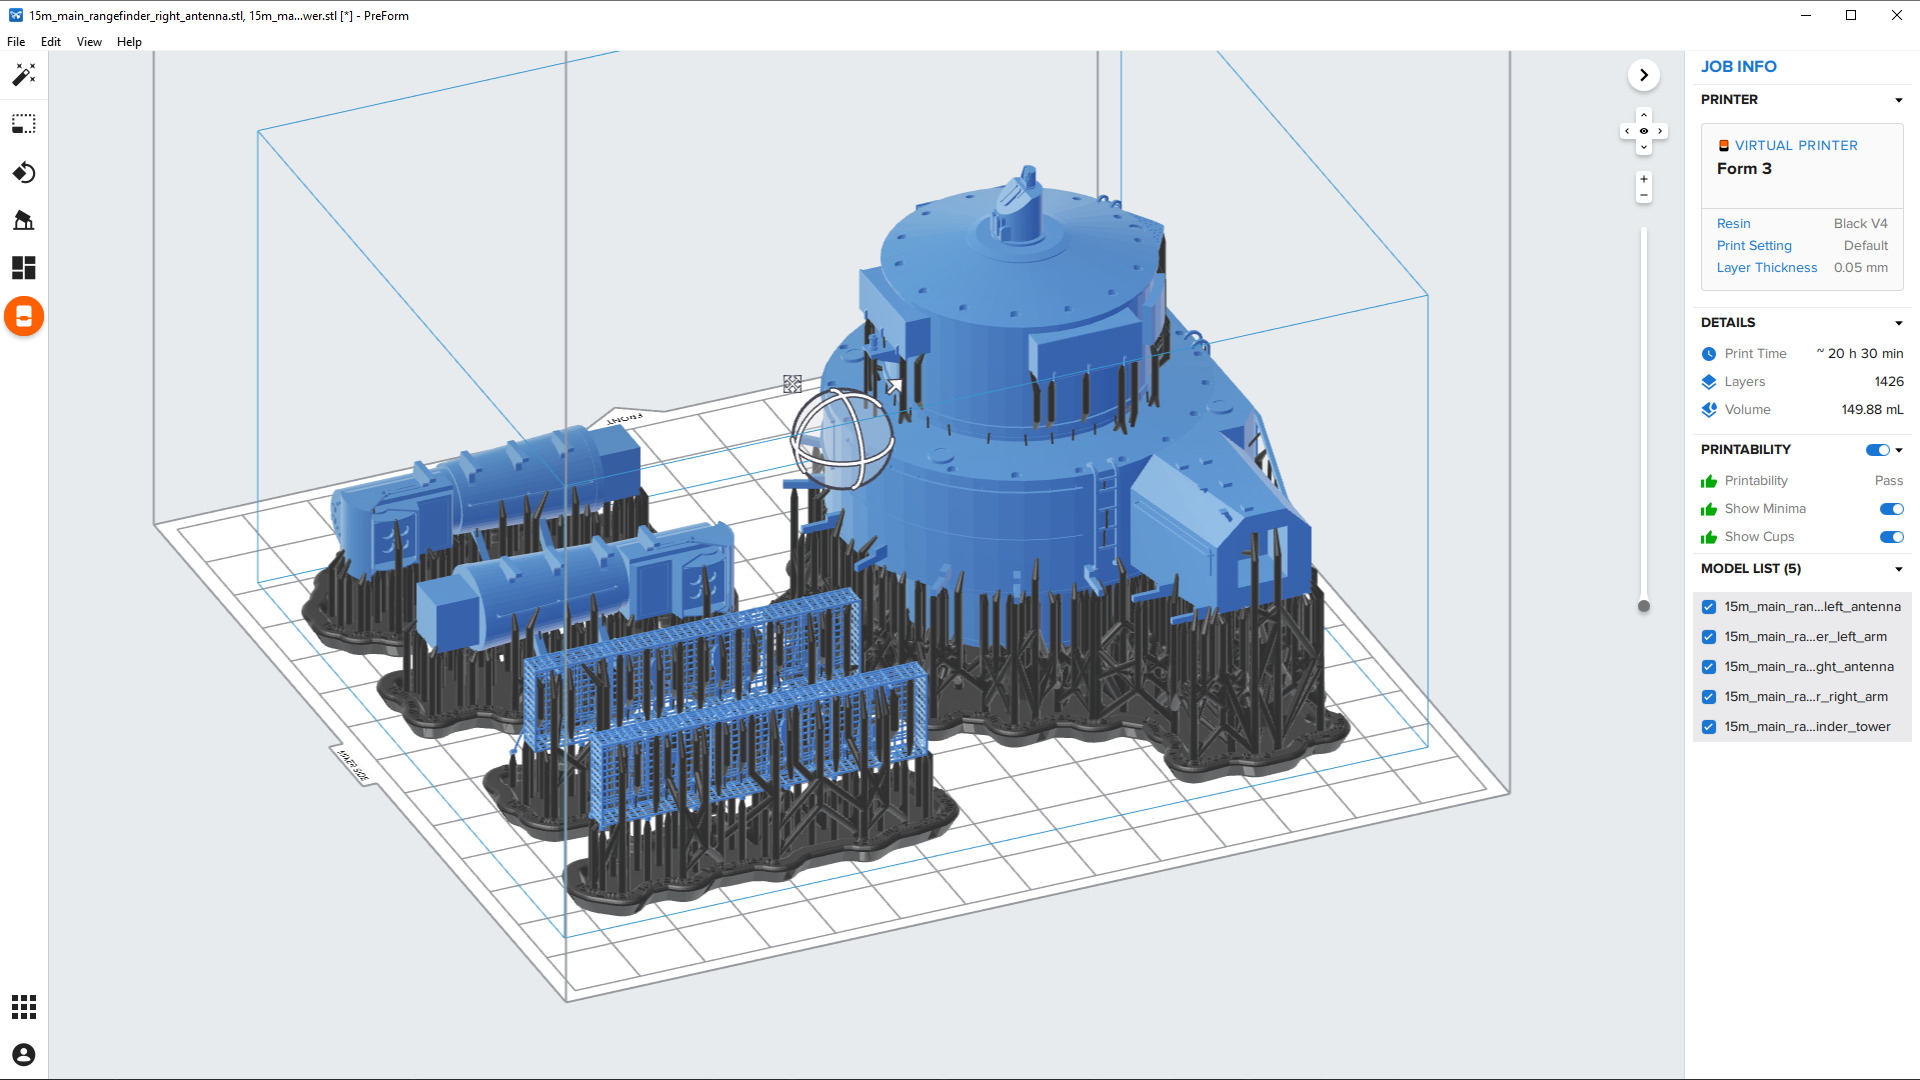Uncheck the 15m_main_ra...inder_tower model
This screenshot has height=1080, width=1920.
coord(1709,727)
